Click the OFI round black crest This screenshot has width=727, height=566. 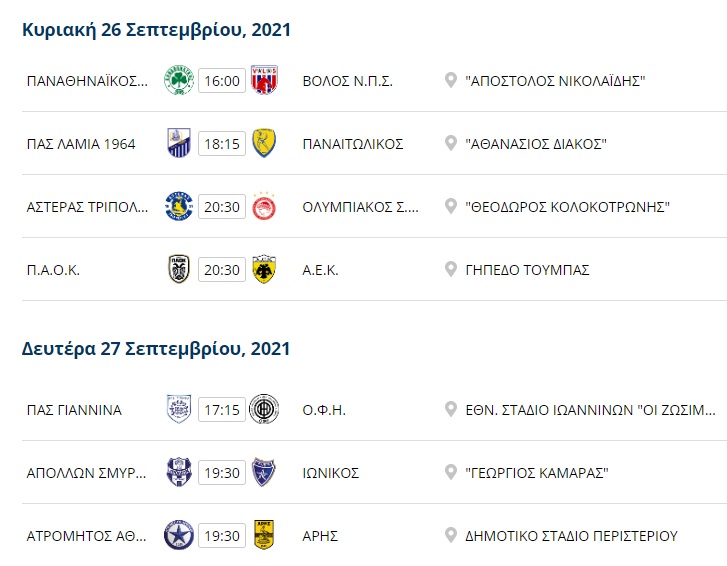pyautogui.click(x=264, y=409)
